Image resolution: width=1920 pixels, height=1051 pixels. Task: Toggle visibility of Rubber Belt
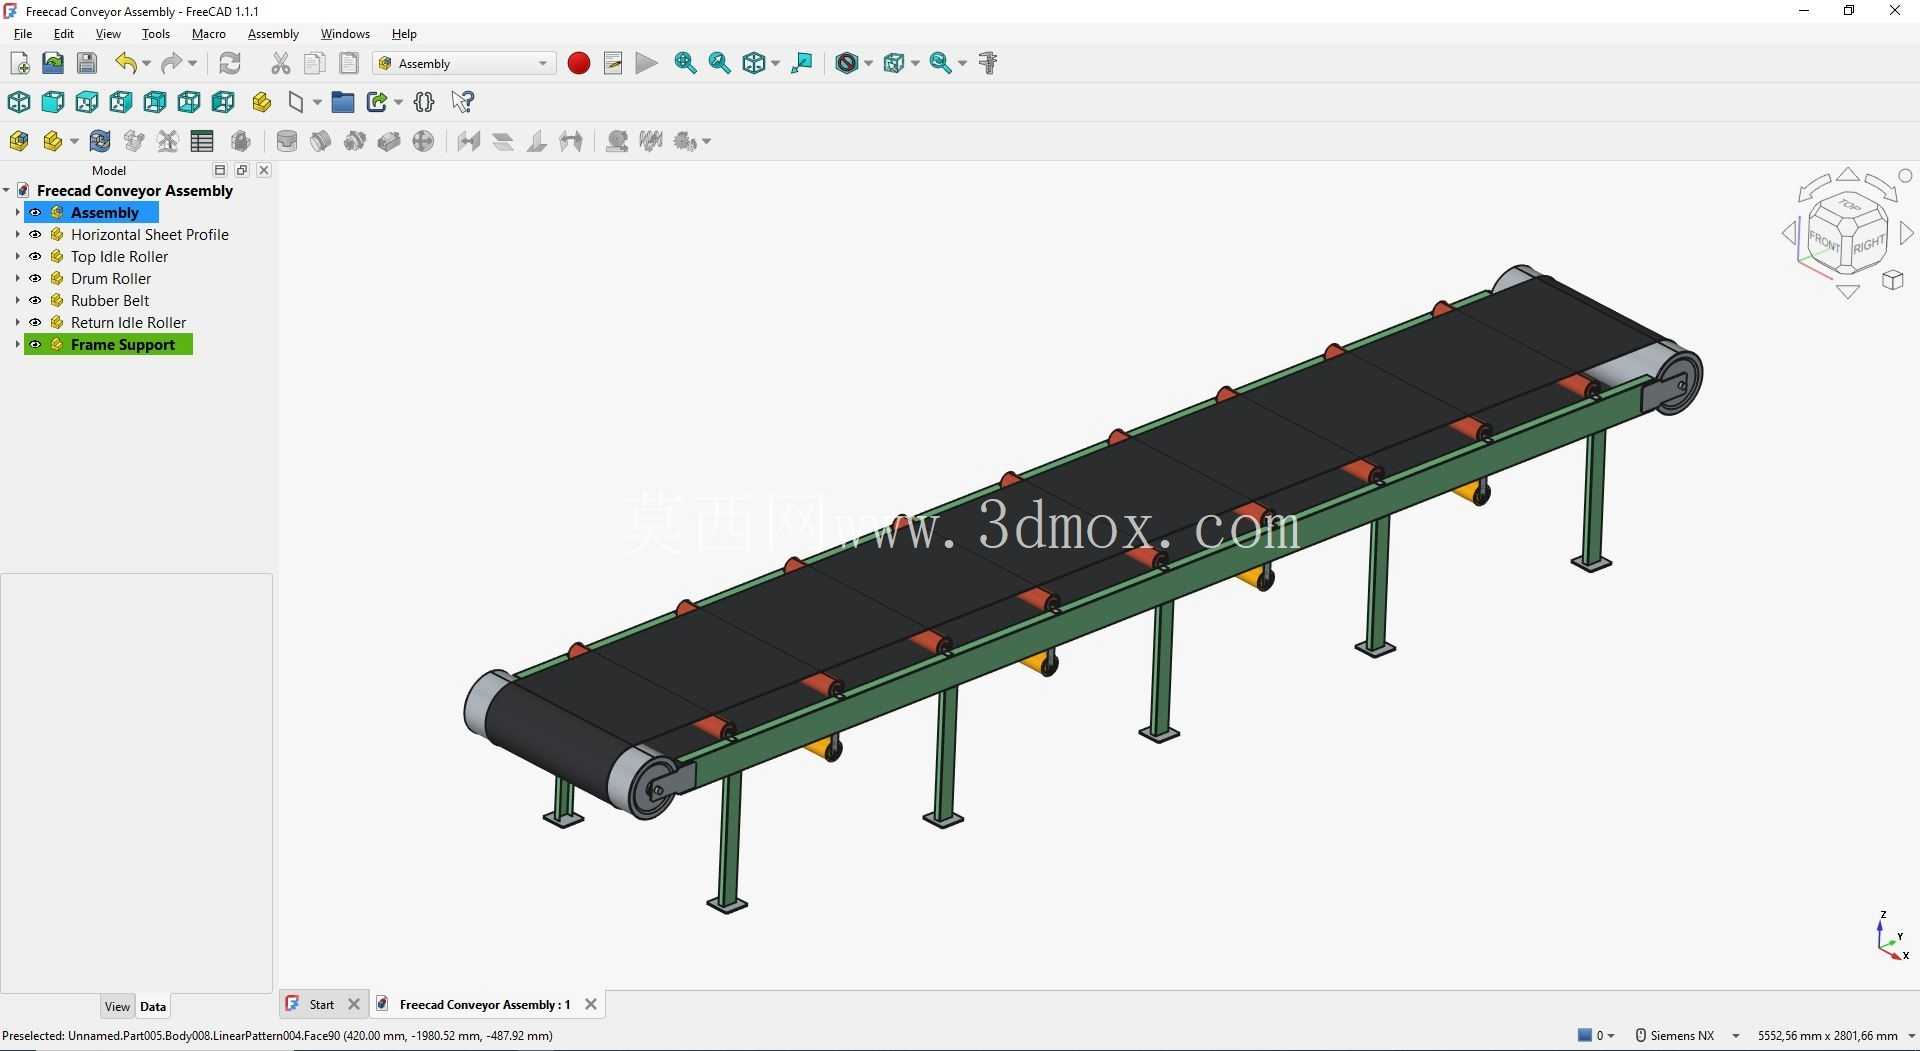(35, 301)
